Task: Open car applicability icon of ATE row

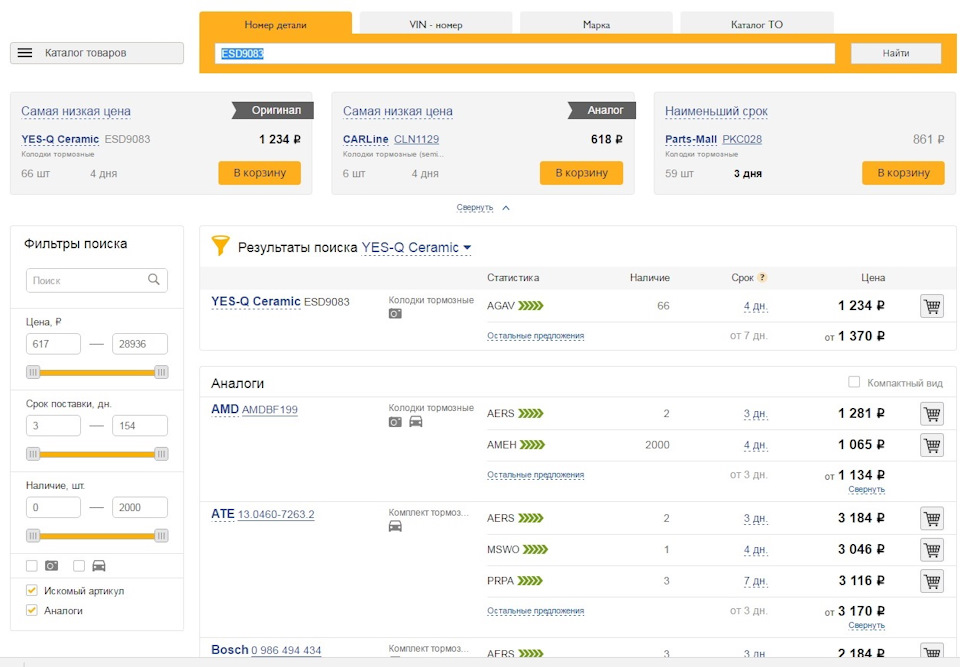Action: (396, 526)
